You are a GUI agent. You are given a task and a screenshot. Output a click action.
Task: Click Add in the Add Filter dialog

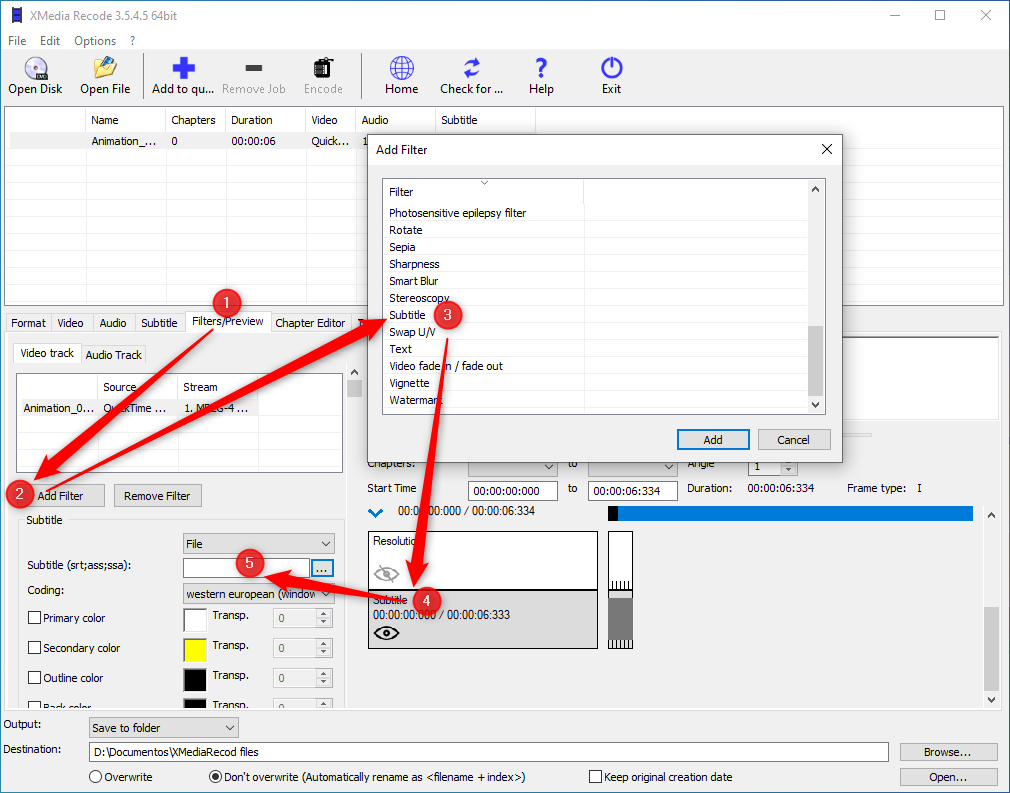713,440
